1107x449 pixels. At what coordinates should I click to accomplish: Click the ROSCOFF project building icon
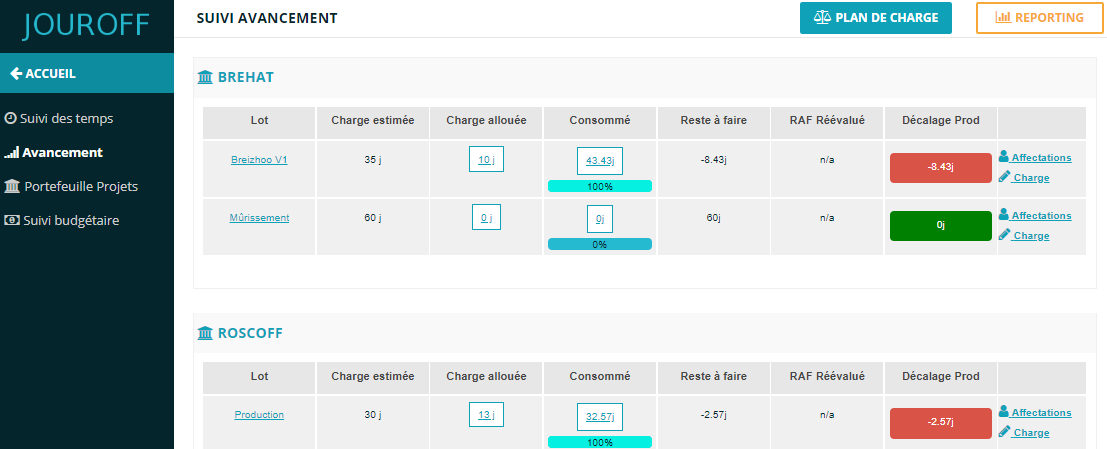[x=205, y=333]
